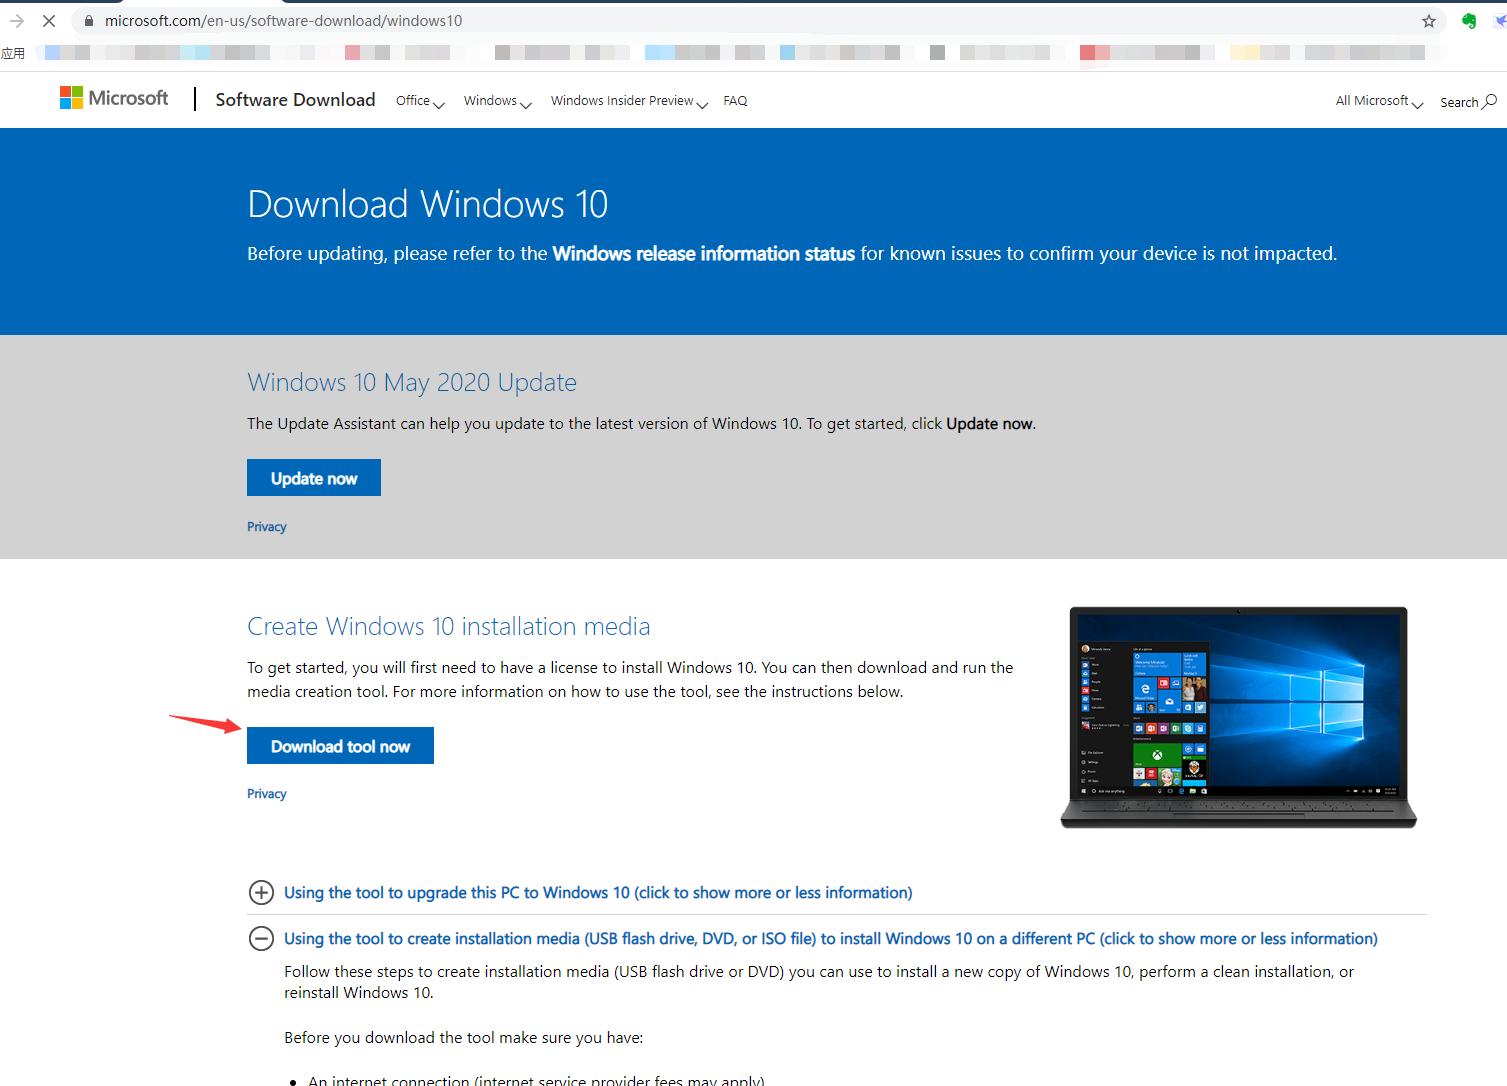Image resolution: width=1507 pixels, height=1086 pixels.
Task: Collapse the installation media instructions section
Action: coord(261,938)
